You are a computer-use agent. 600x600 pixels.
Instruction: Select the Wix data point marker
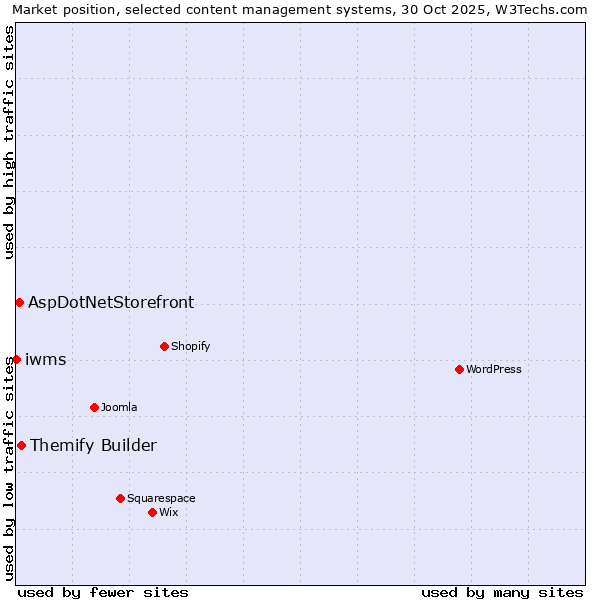click(152, 512)
